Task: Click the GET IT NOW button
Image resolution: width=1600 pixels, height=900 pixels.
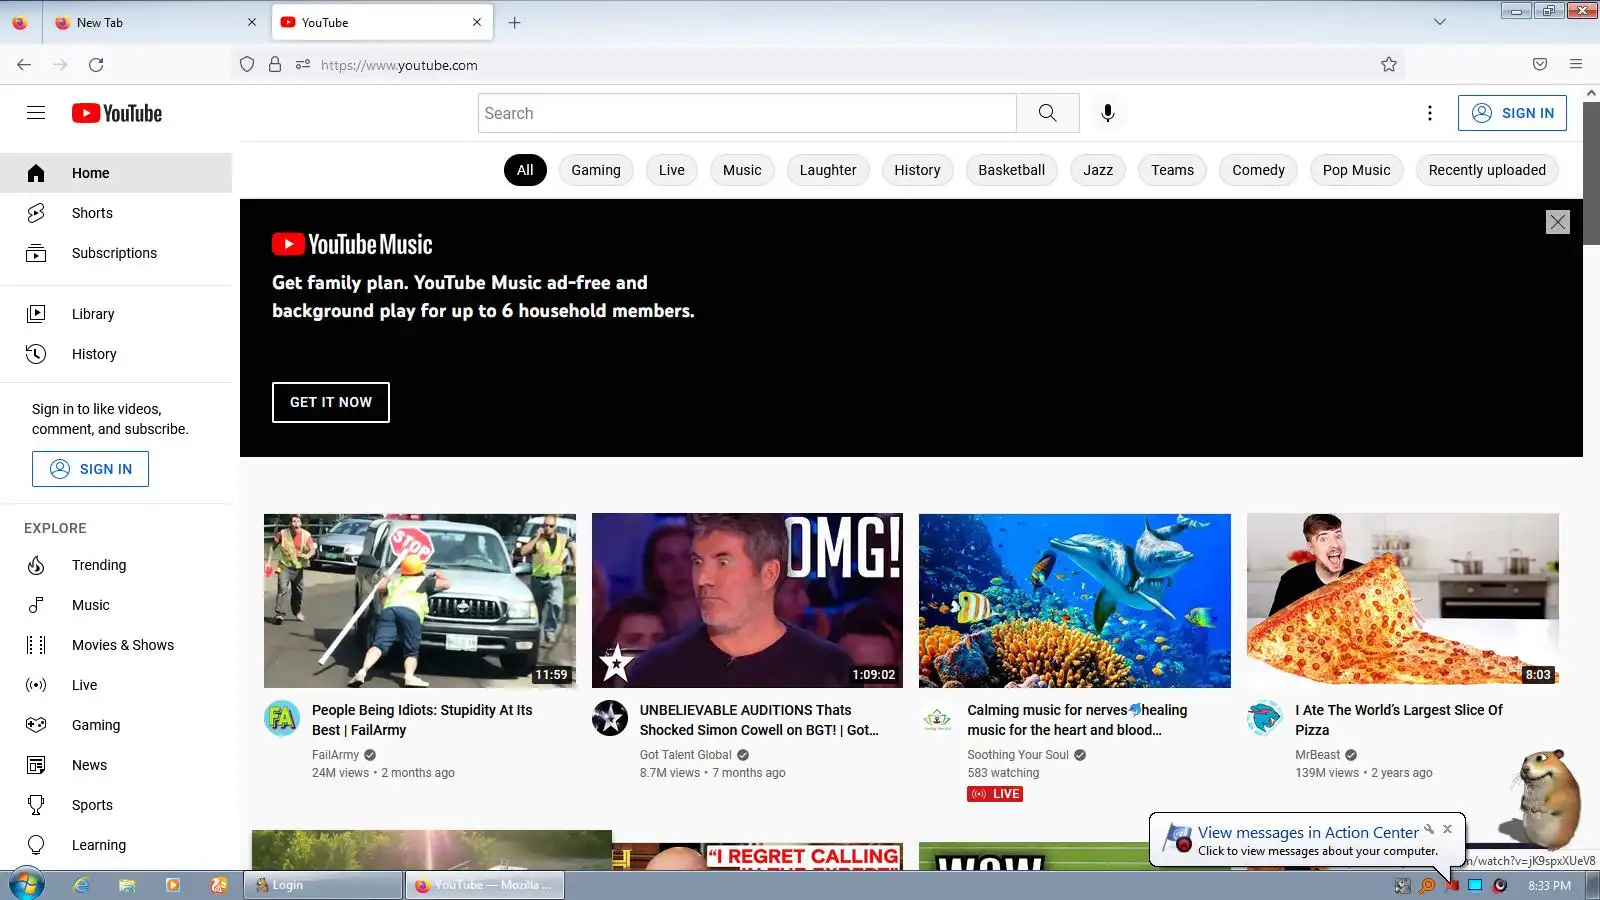Action: click(x=331, y=402)
